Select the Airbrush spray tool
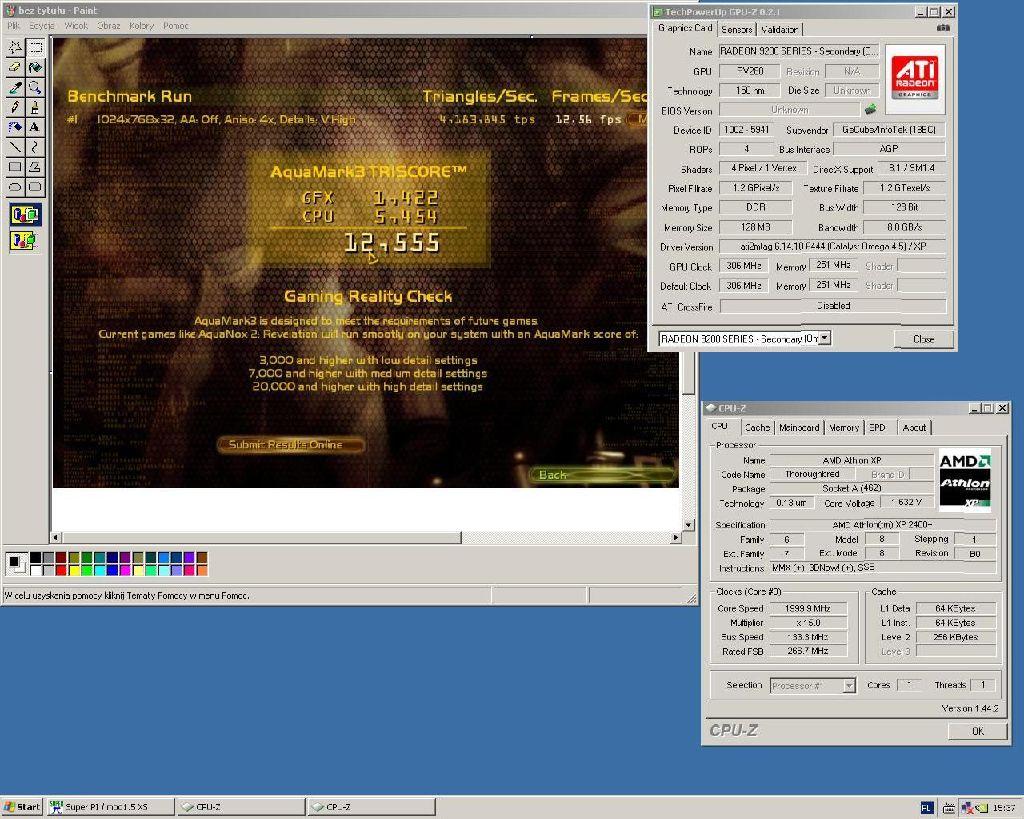The height and width of the screenshot is (819, 1024). coord(14,127)
